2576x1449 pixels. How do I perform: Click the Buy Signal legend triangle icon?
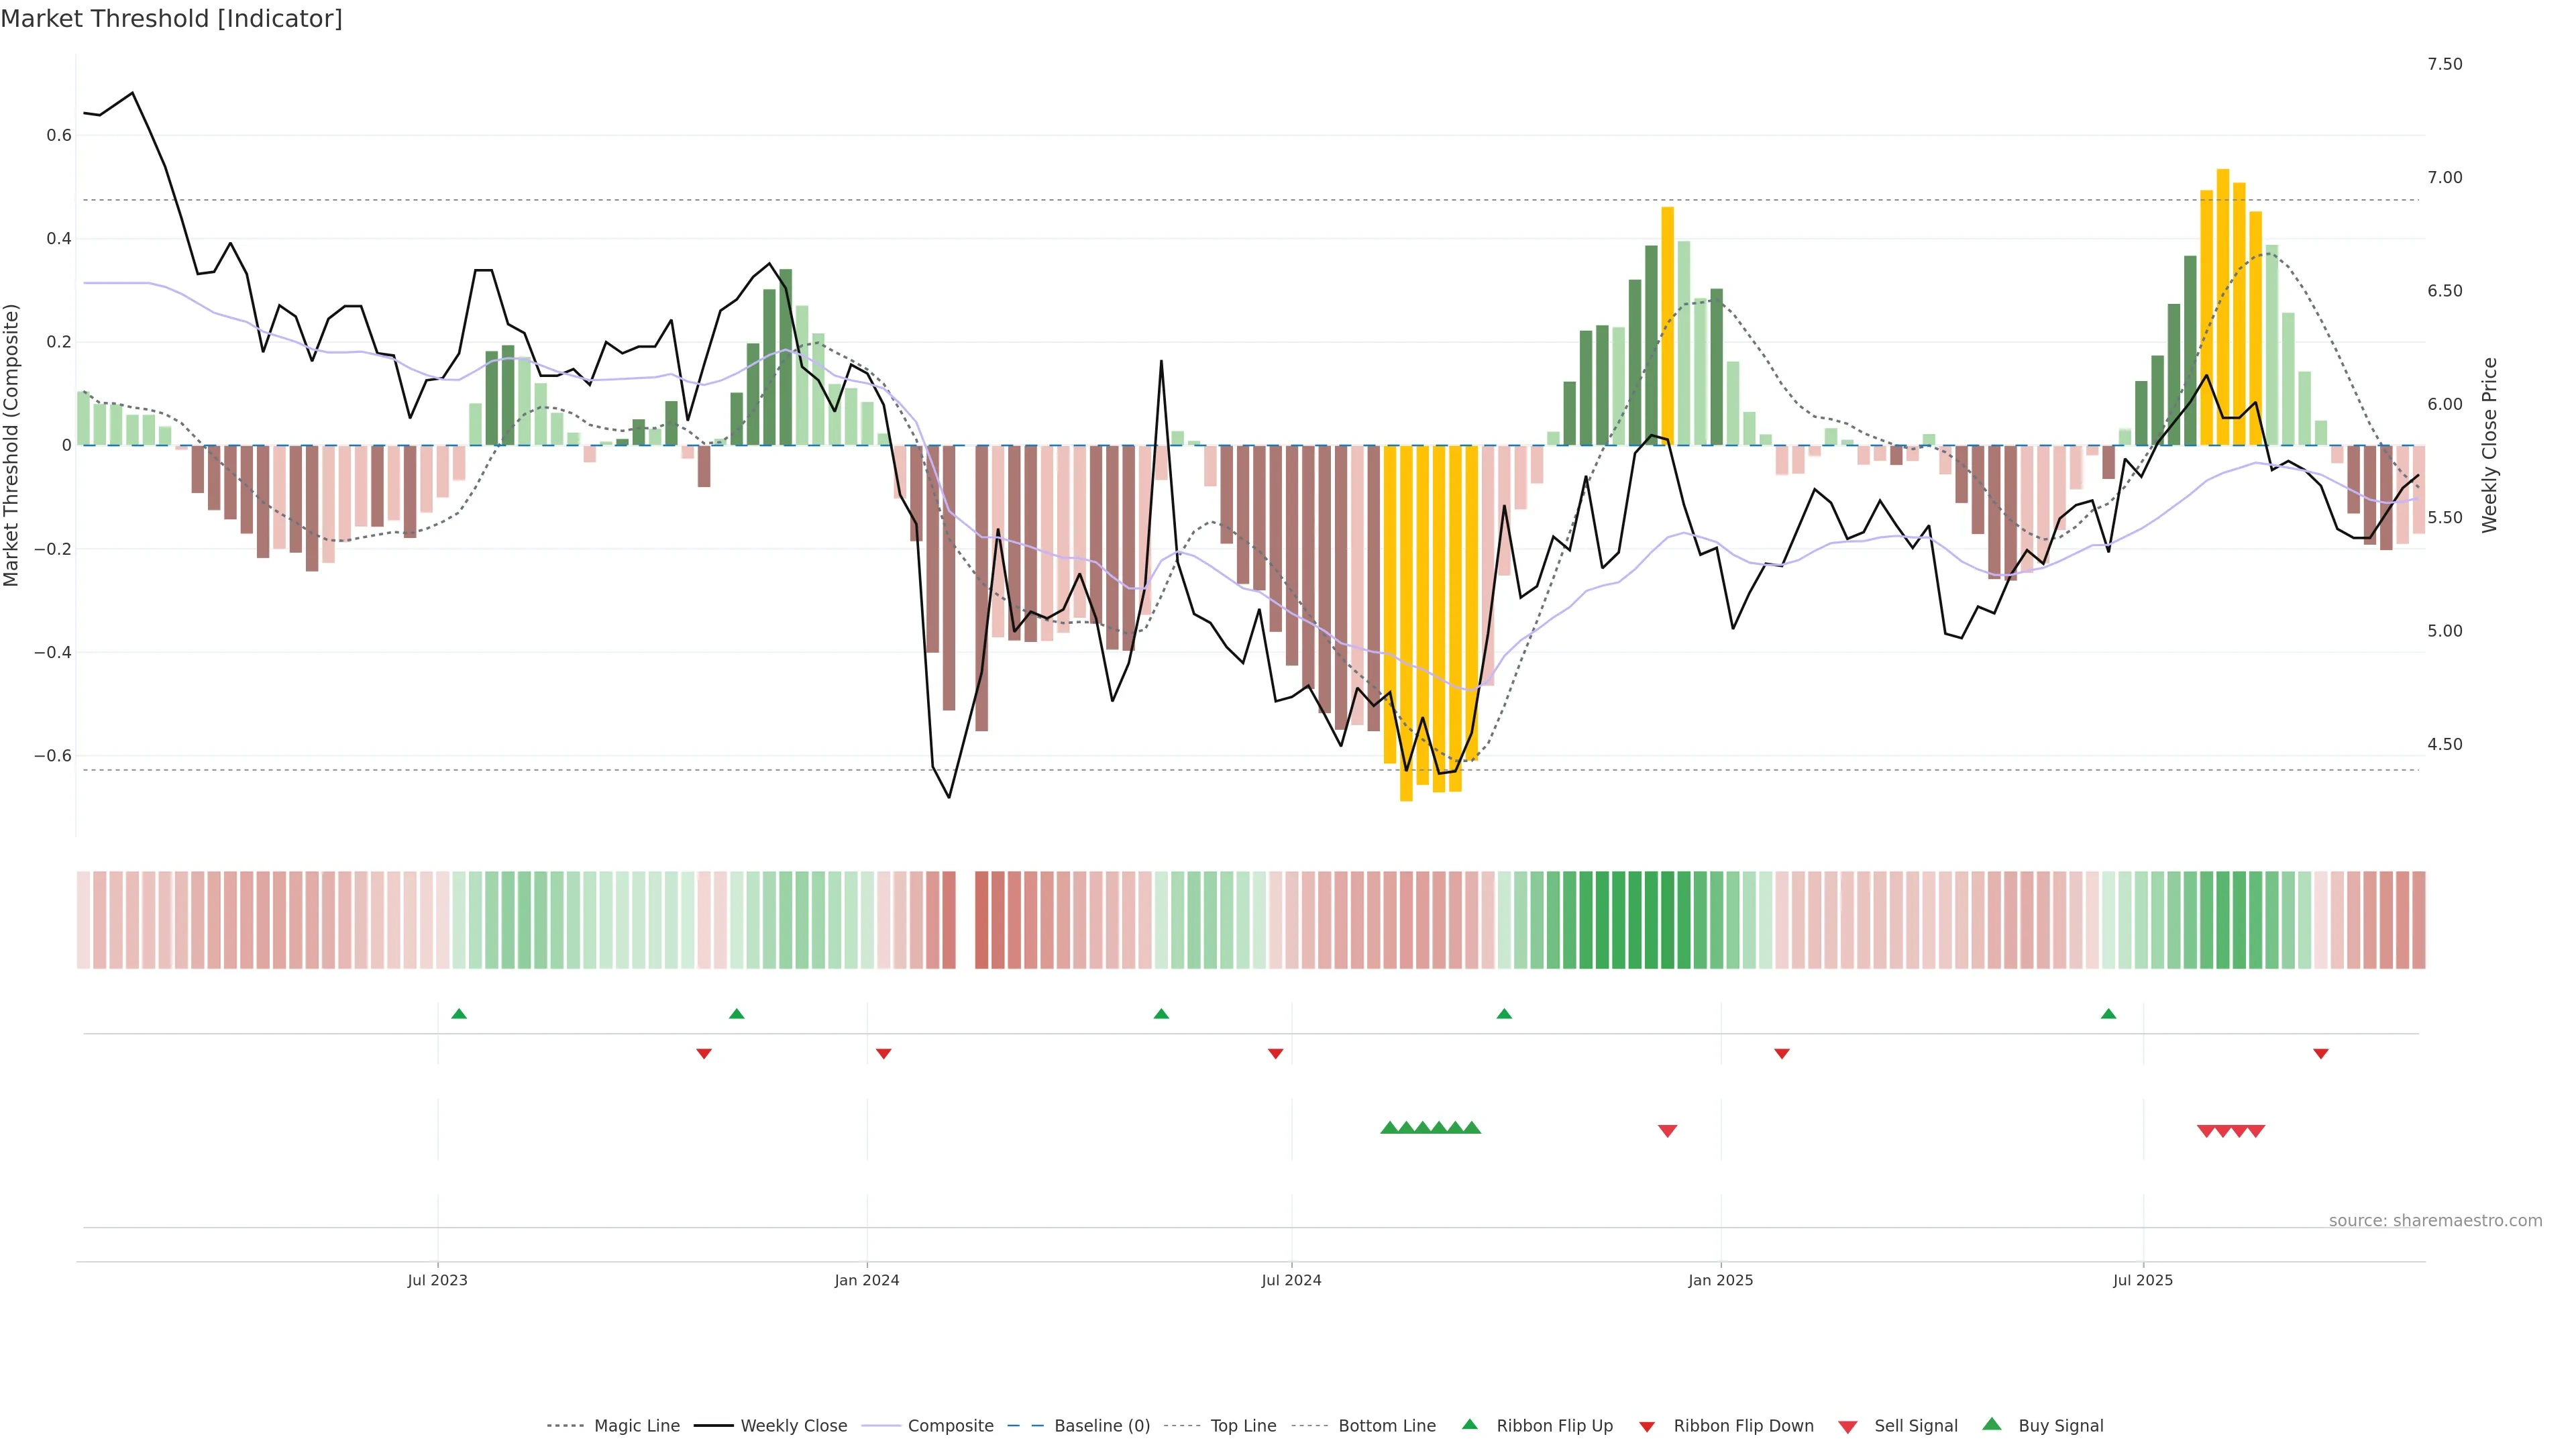point(1992,1424)
